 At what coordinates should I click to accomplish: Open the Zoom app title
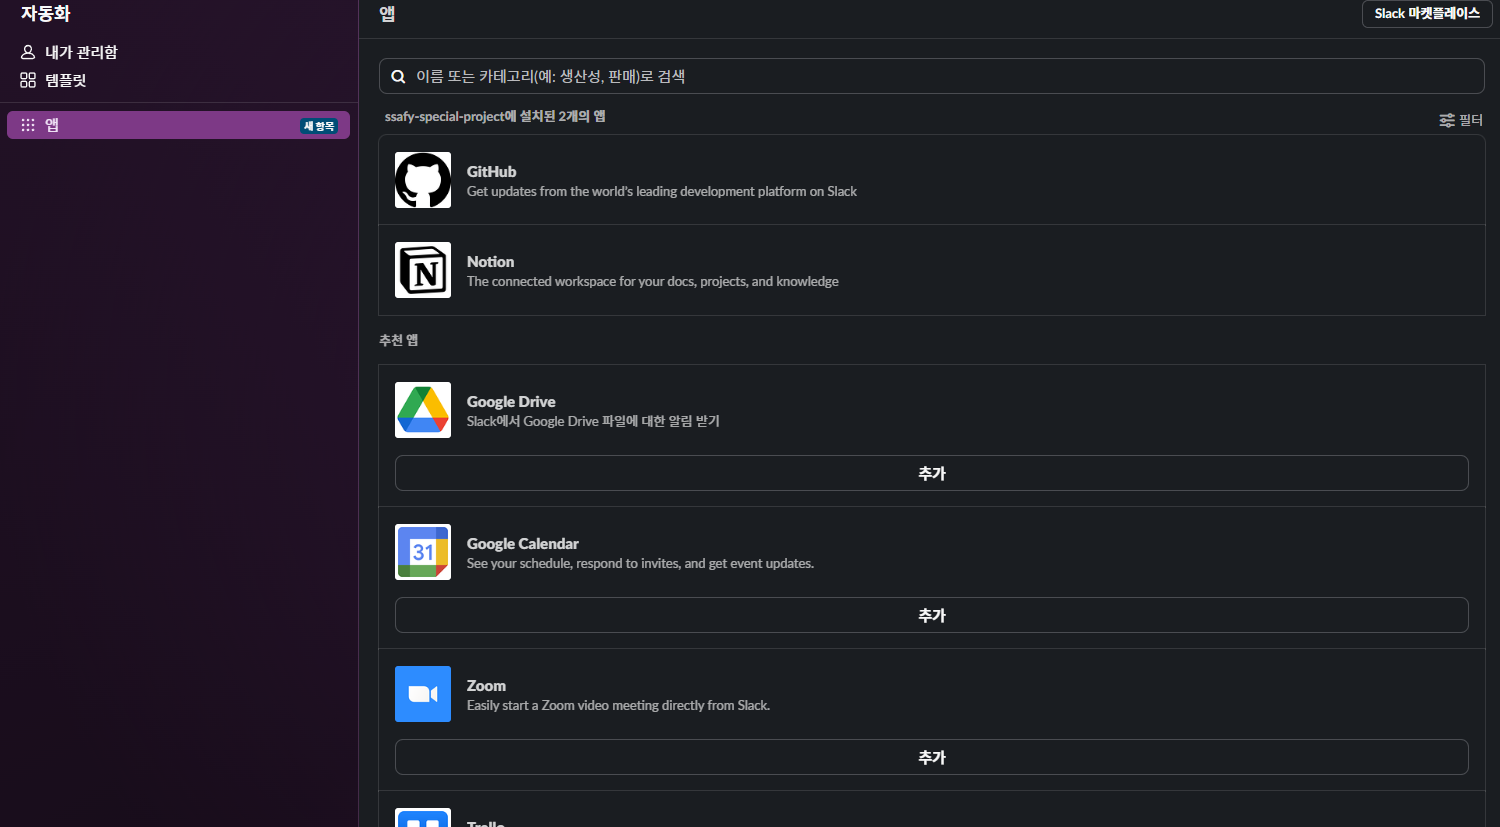(x=486, y=686)
